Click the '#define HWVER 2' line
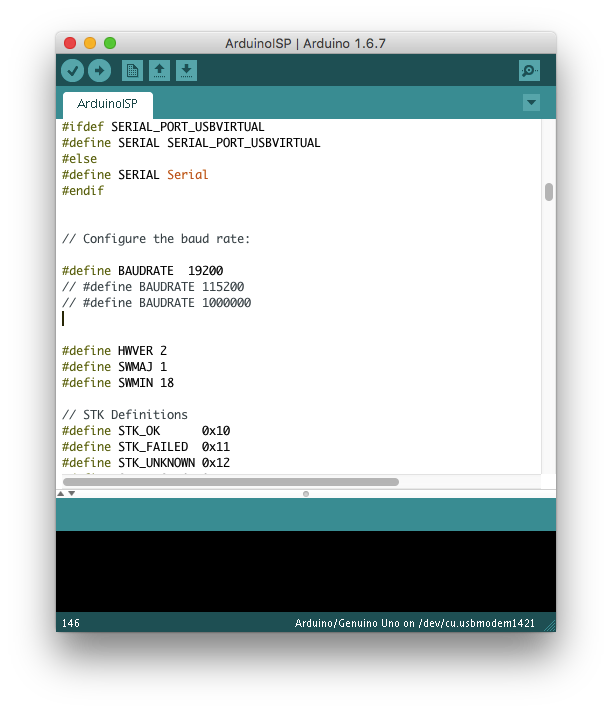Screen dimensions: 612x712 click(x=114, y=351)
